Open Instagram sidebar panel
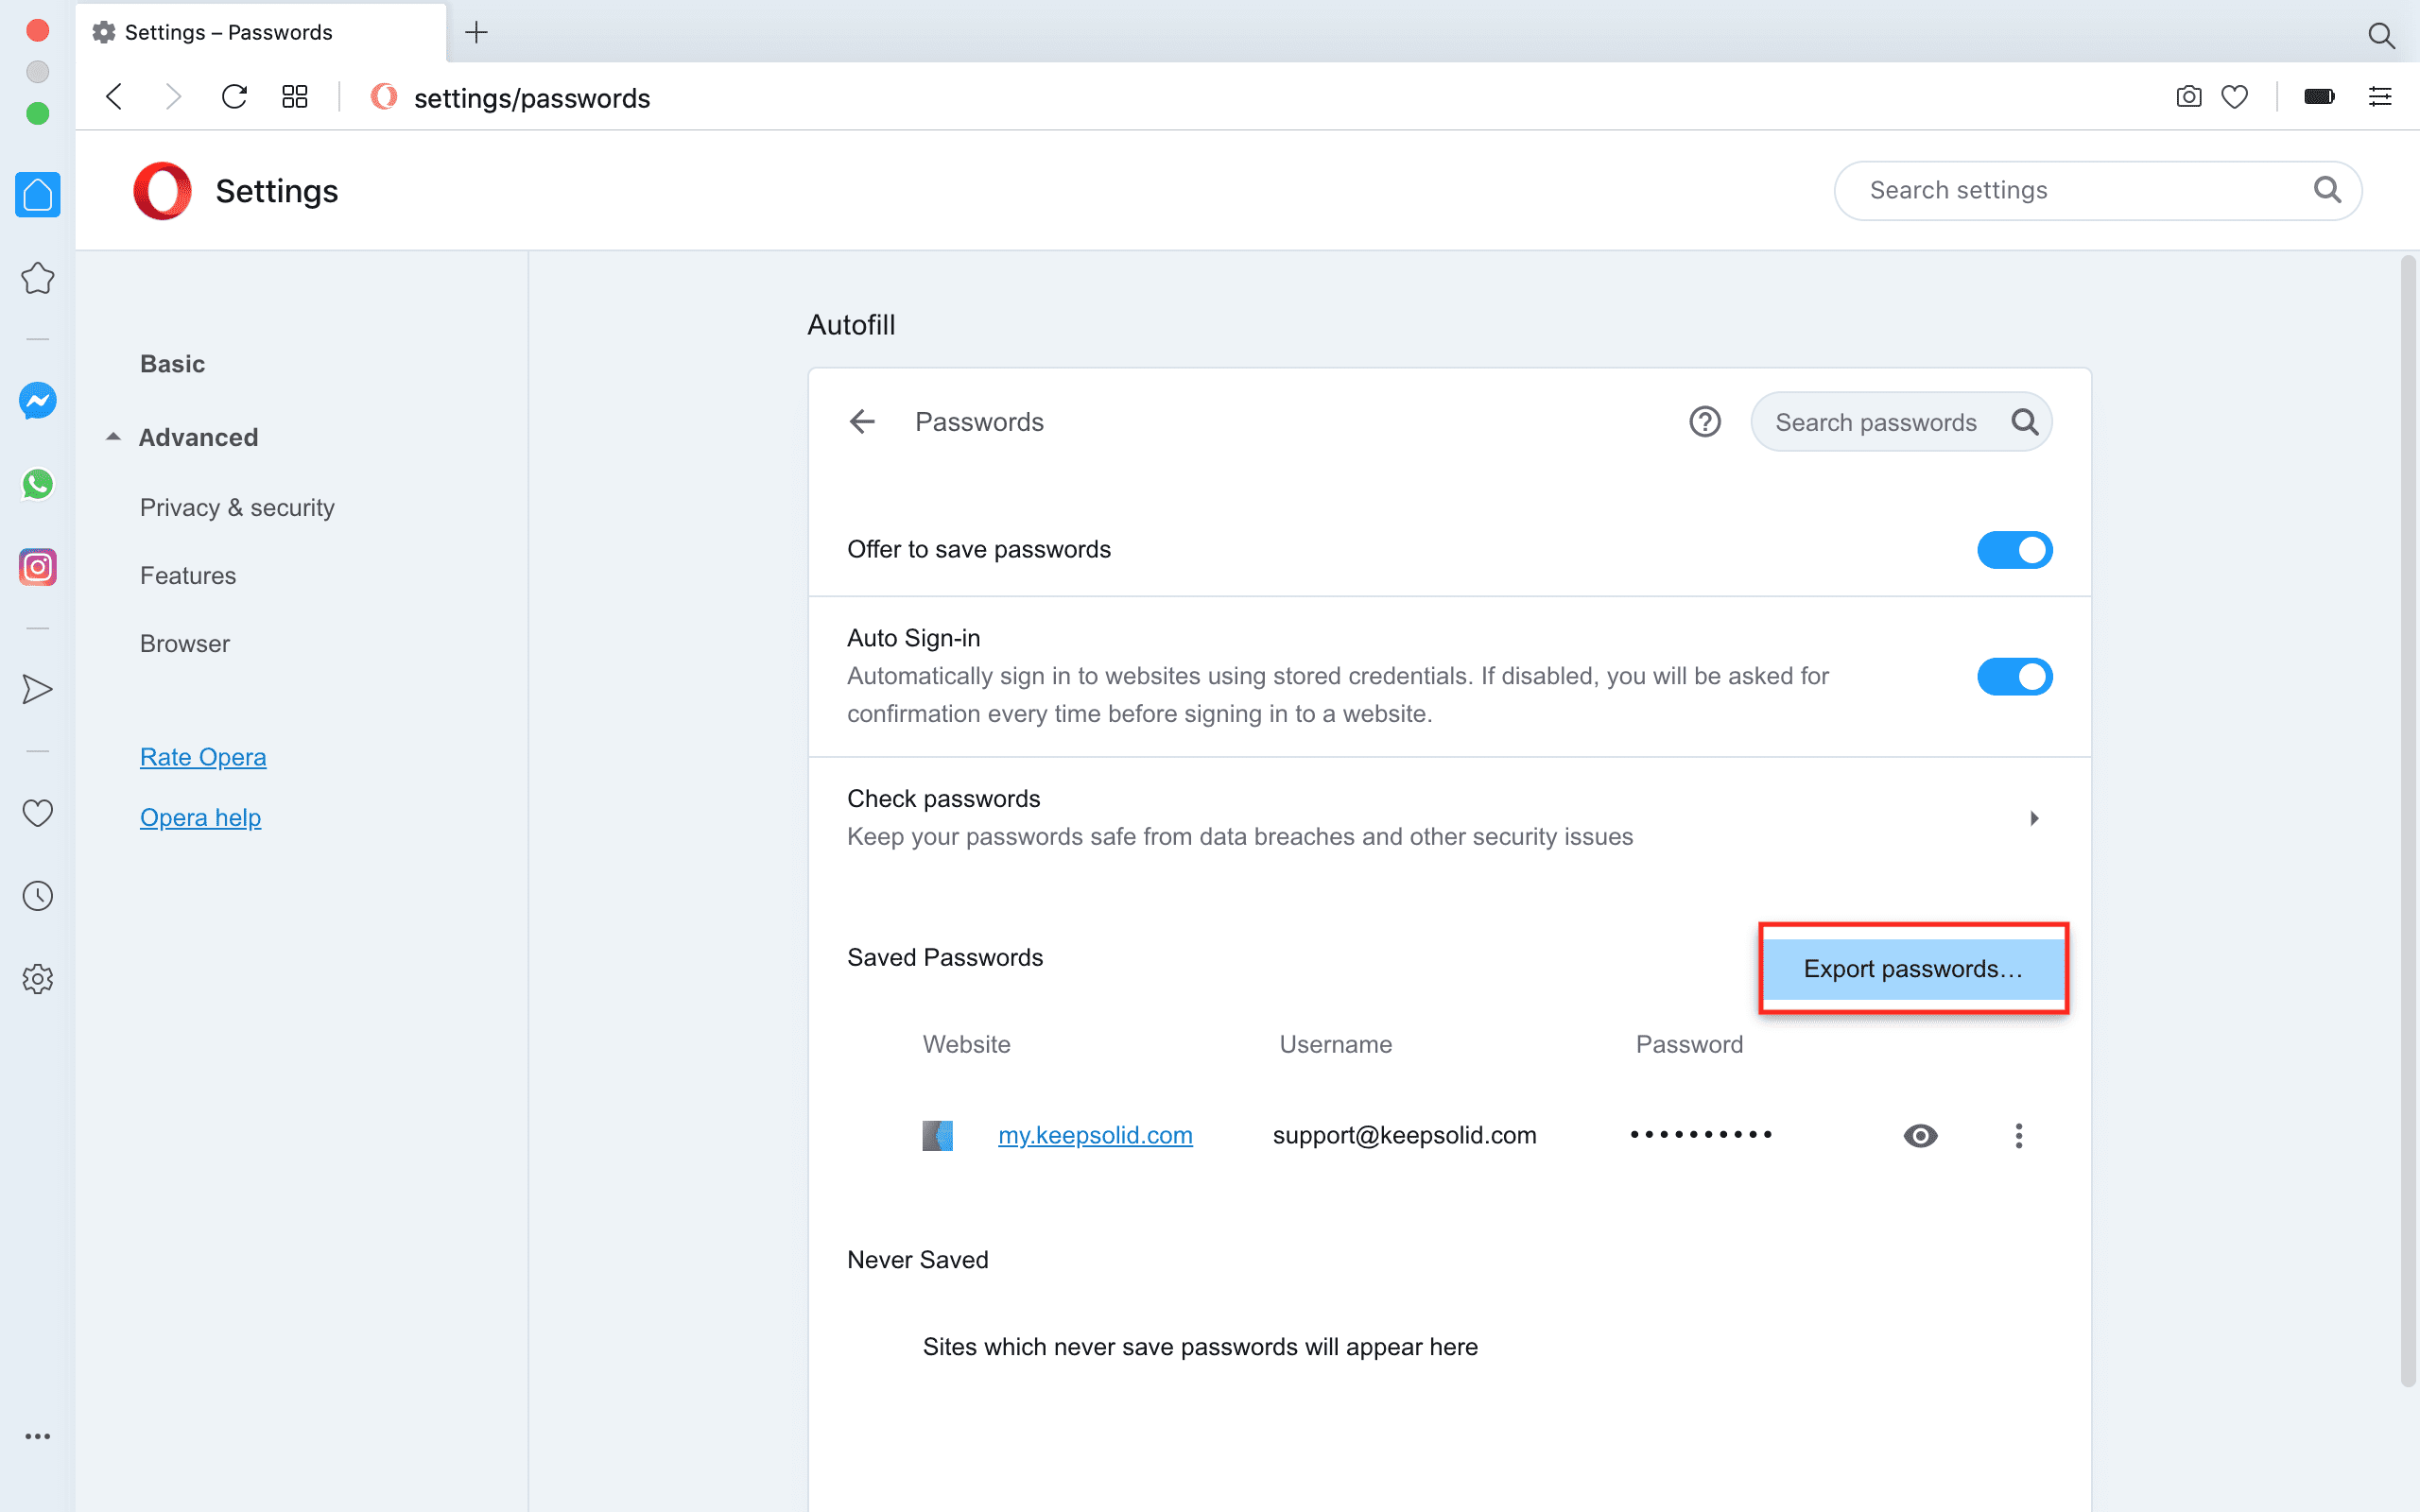Screen dimensions: 2420x1512 [x=37, y=567]
